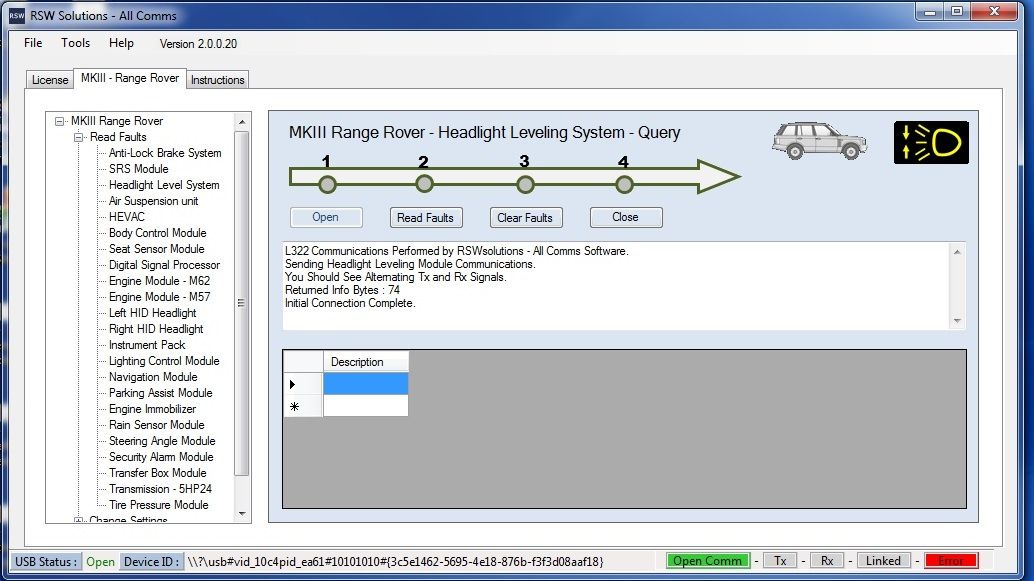This screenshot has width=1034, height=581.
Task: Select Digital Signal Processor in tree
Action: (x=164, y=265)
